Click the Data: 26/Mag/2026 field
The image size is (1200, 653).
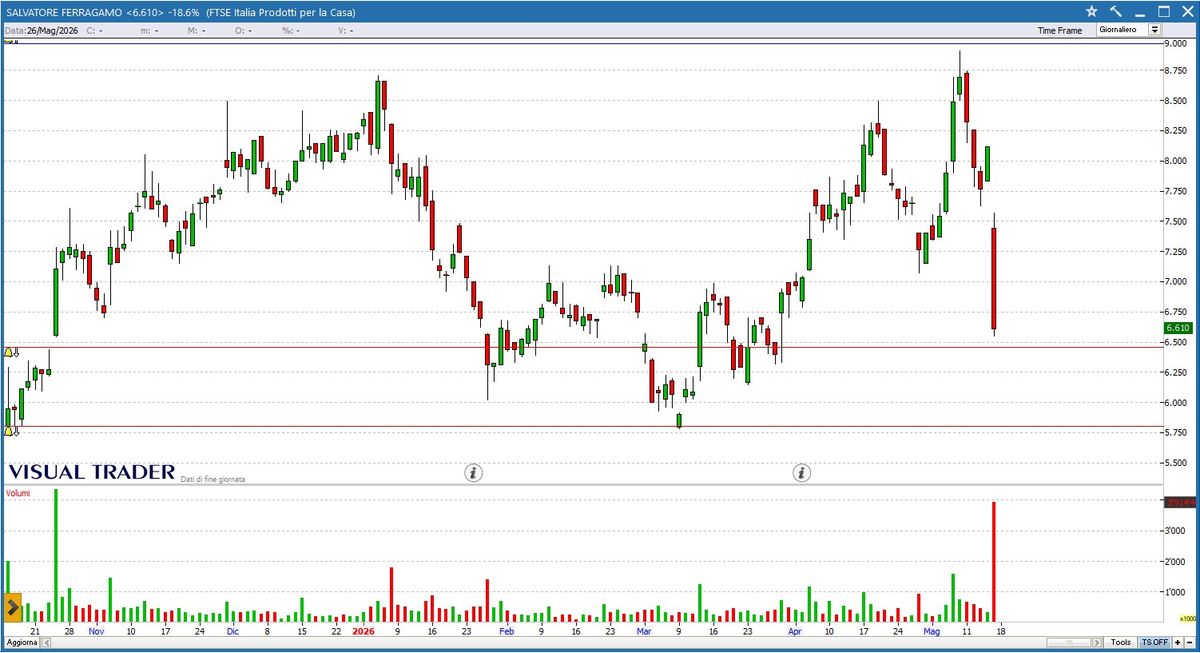40,31
